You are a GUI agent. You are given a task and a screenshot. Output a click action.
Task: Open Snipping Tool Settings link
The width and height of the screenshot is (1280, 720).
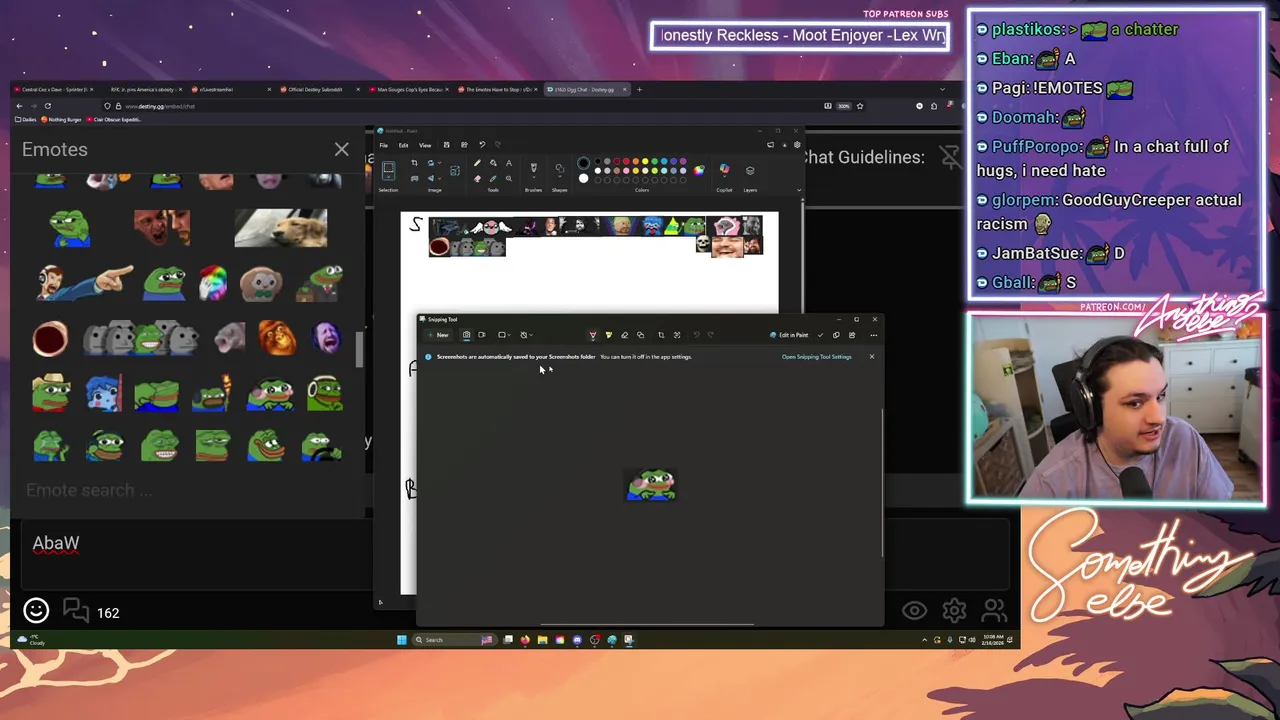817,357
